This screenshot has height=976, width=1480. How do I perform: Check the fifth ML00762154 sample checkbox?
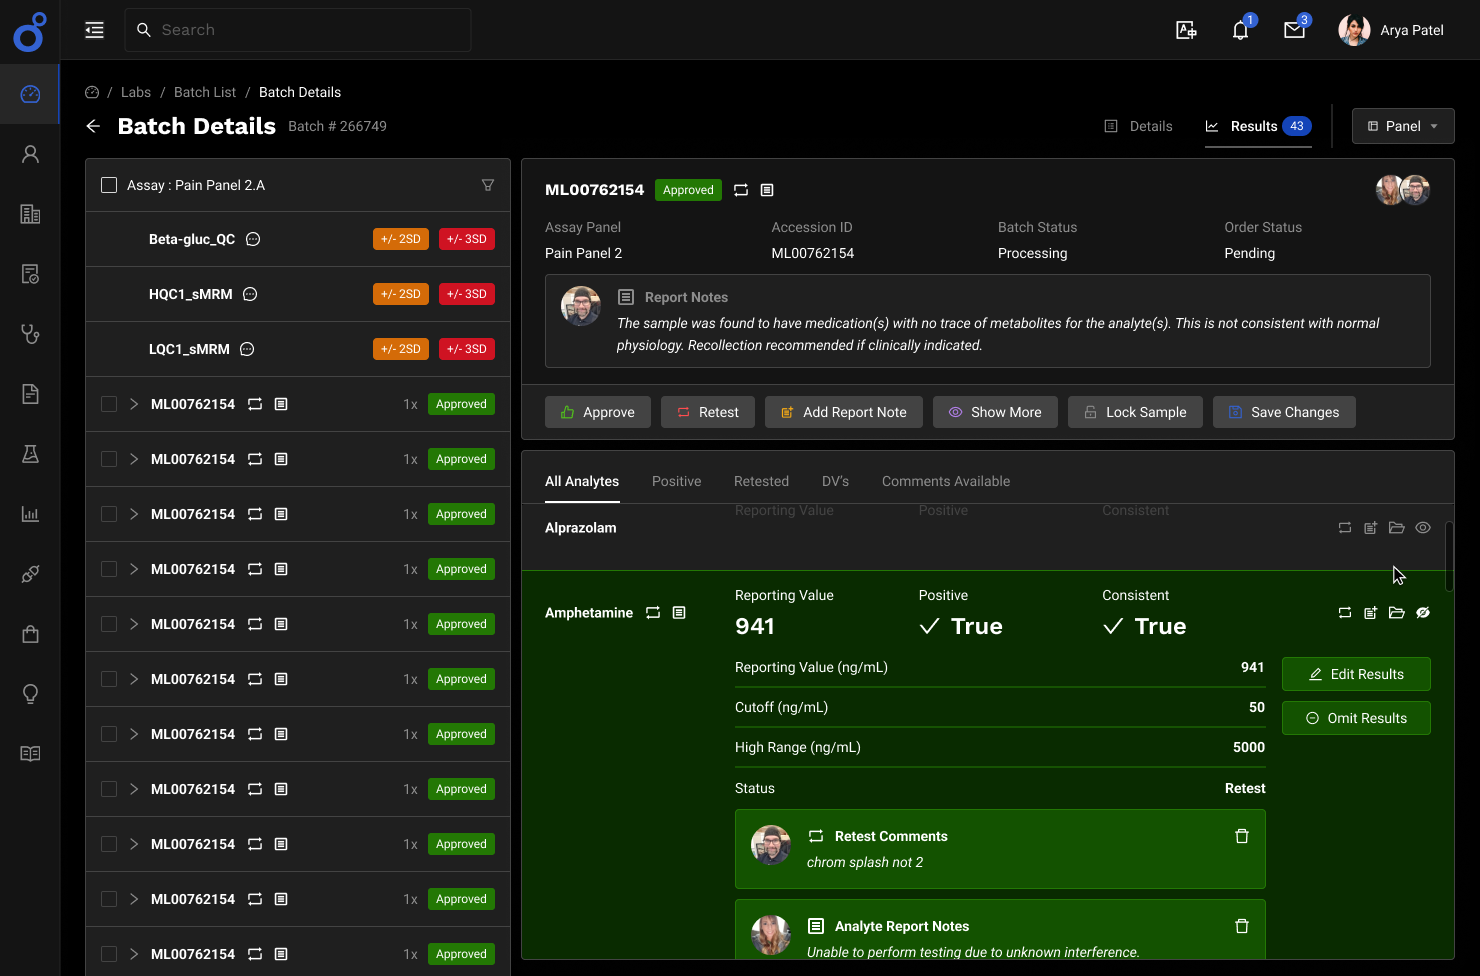109,624
